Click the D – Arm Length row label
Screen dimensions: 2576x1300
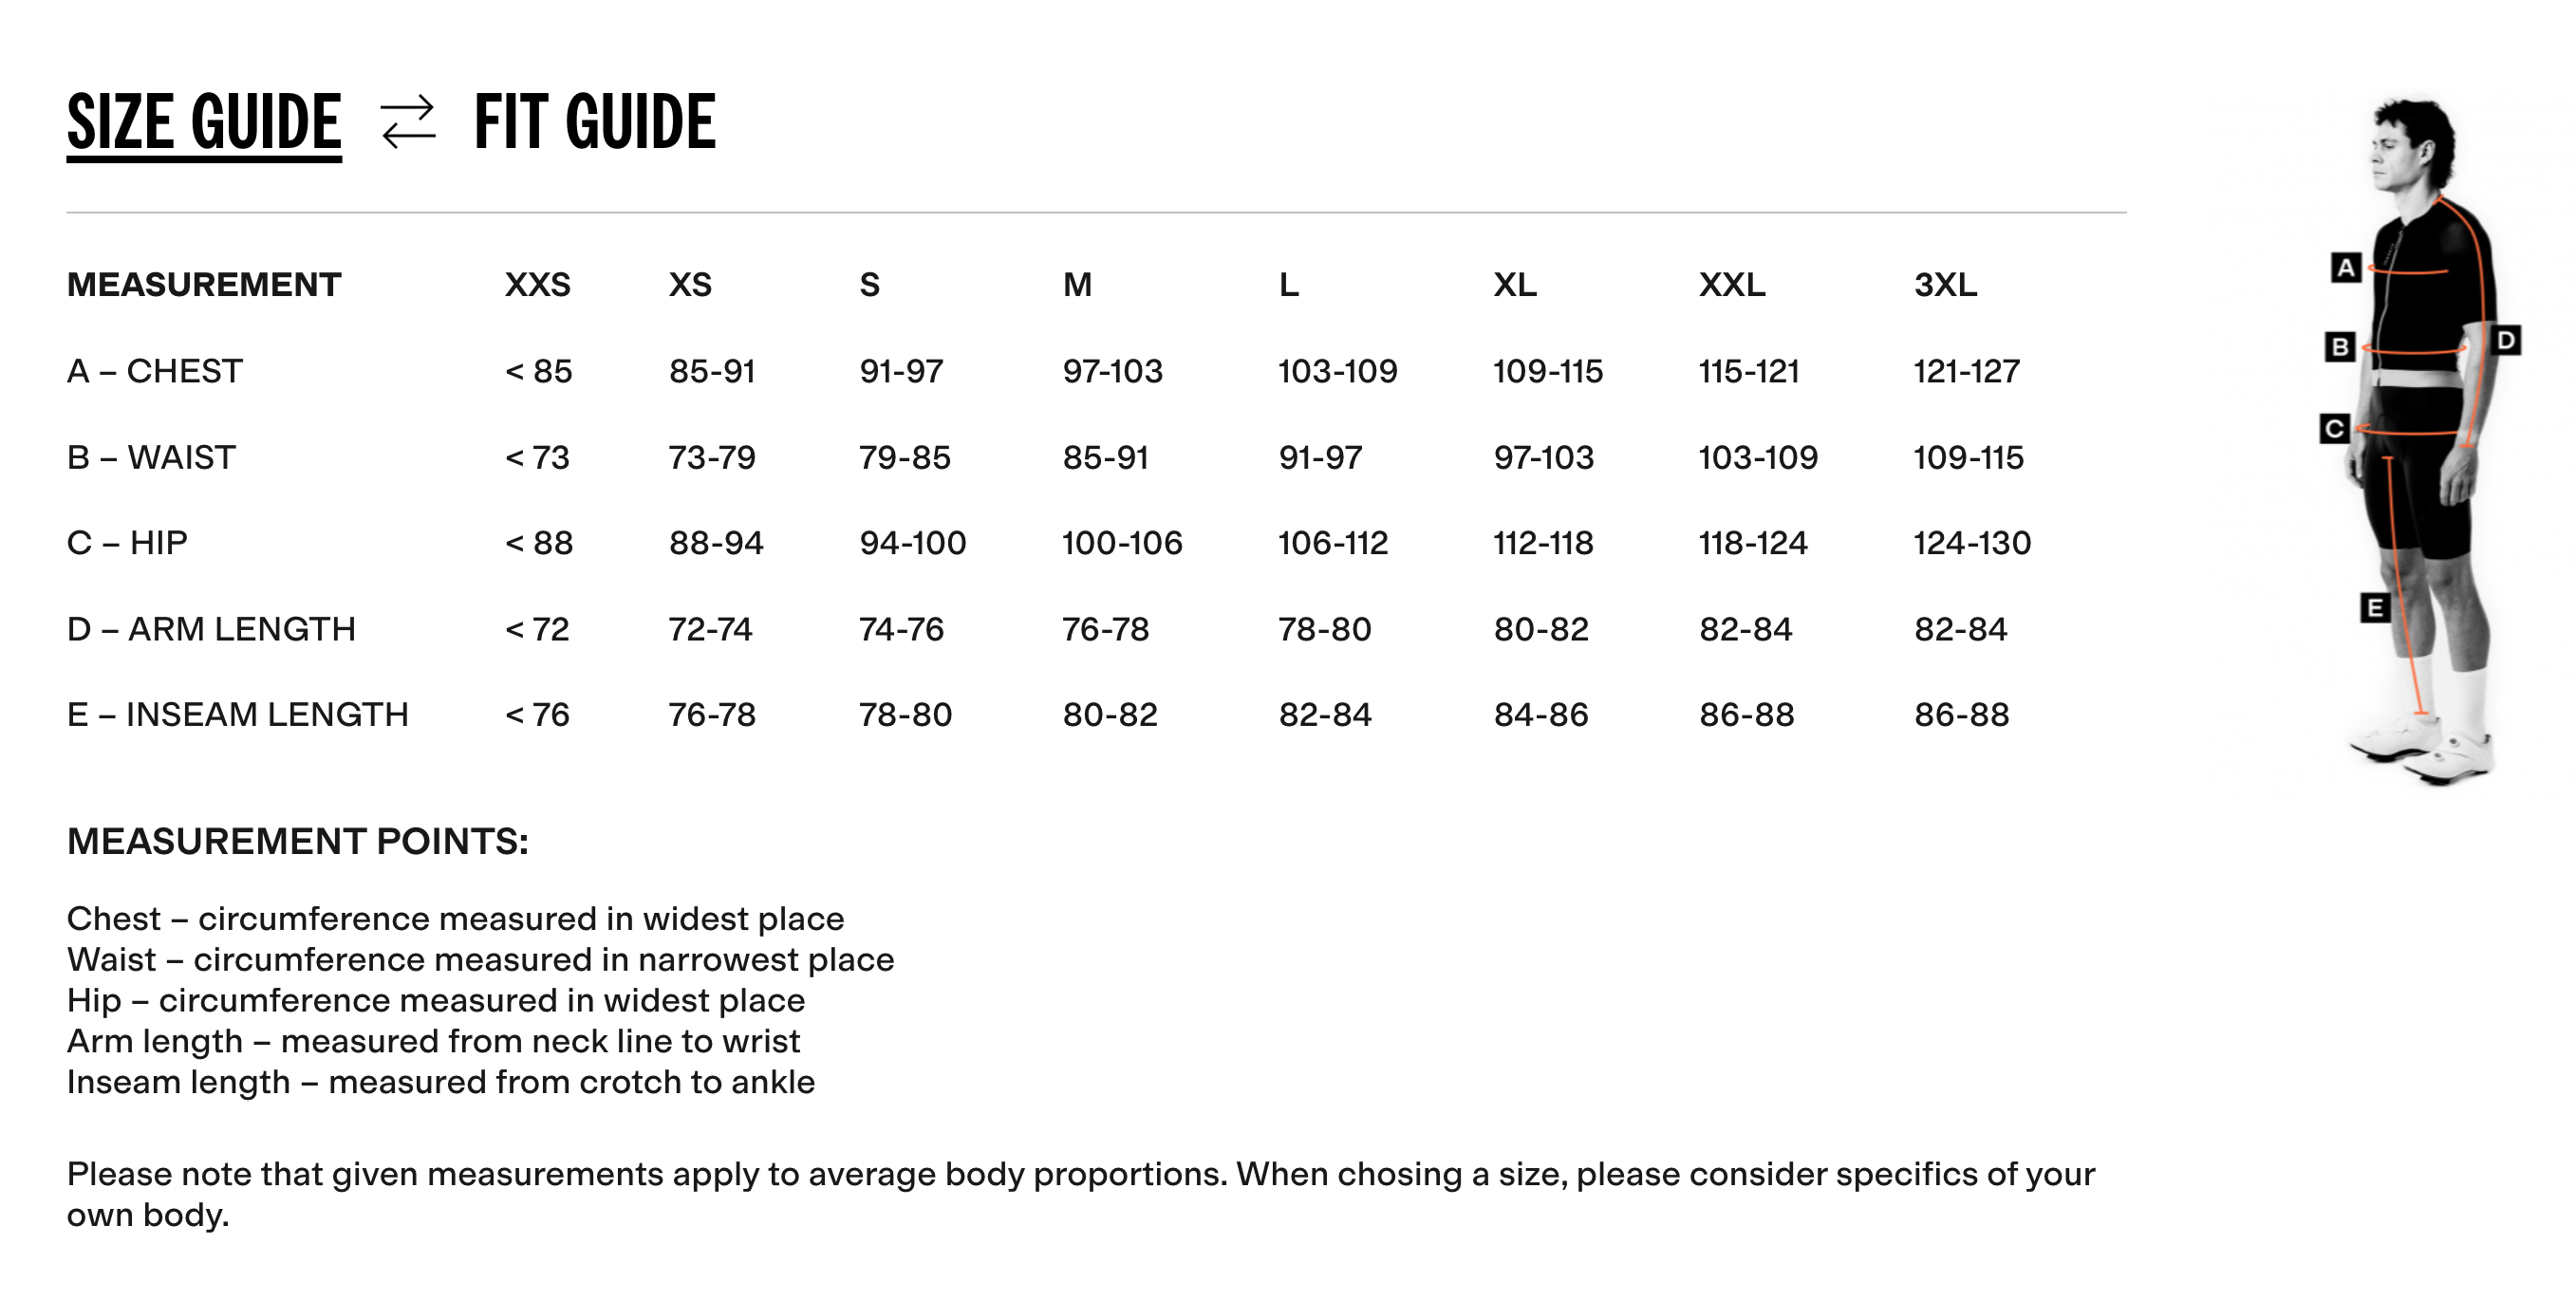pos(211,629)
